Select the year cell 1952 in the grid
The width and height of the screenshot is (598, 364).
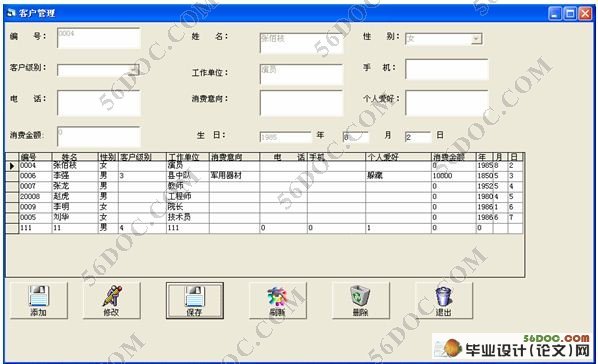(x=485, y=186)
